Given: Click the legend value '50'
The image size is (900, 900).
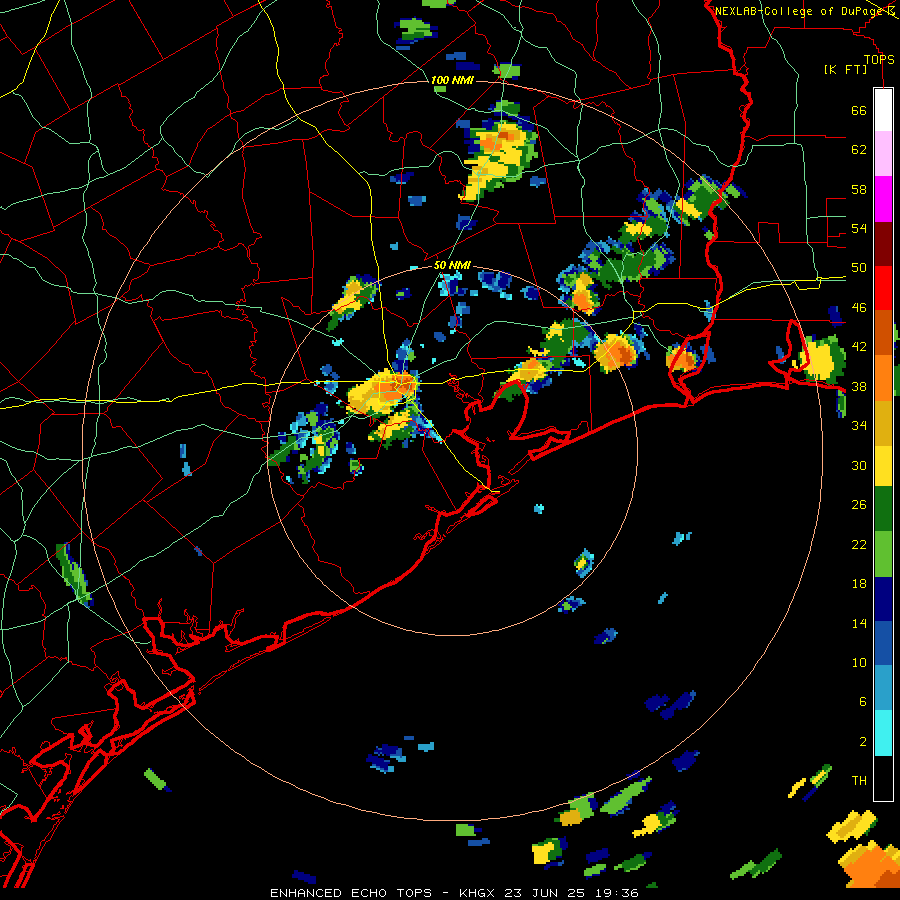Looking at the screenshot, I should click(x=859, y=268).
